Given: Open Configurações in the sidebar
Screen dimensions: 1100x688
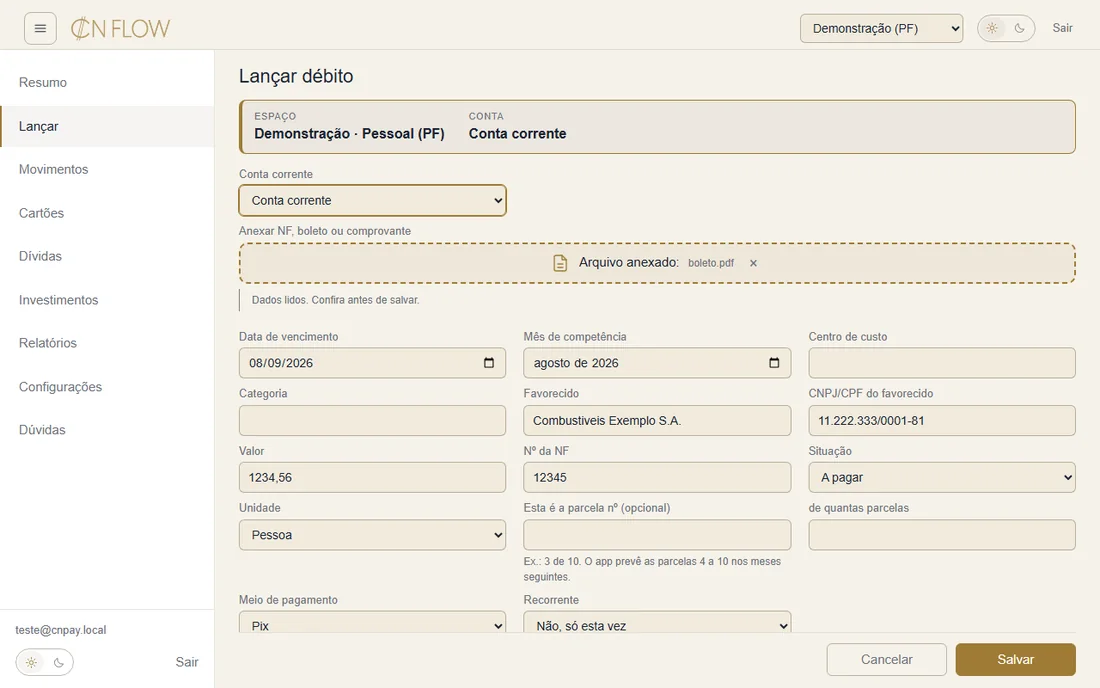Looking at the screenshot, I should 107,386.
